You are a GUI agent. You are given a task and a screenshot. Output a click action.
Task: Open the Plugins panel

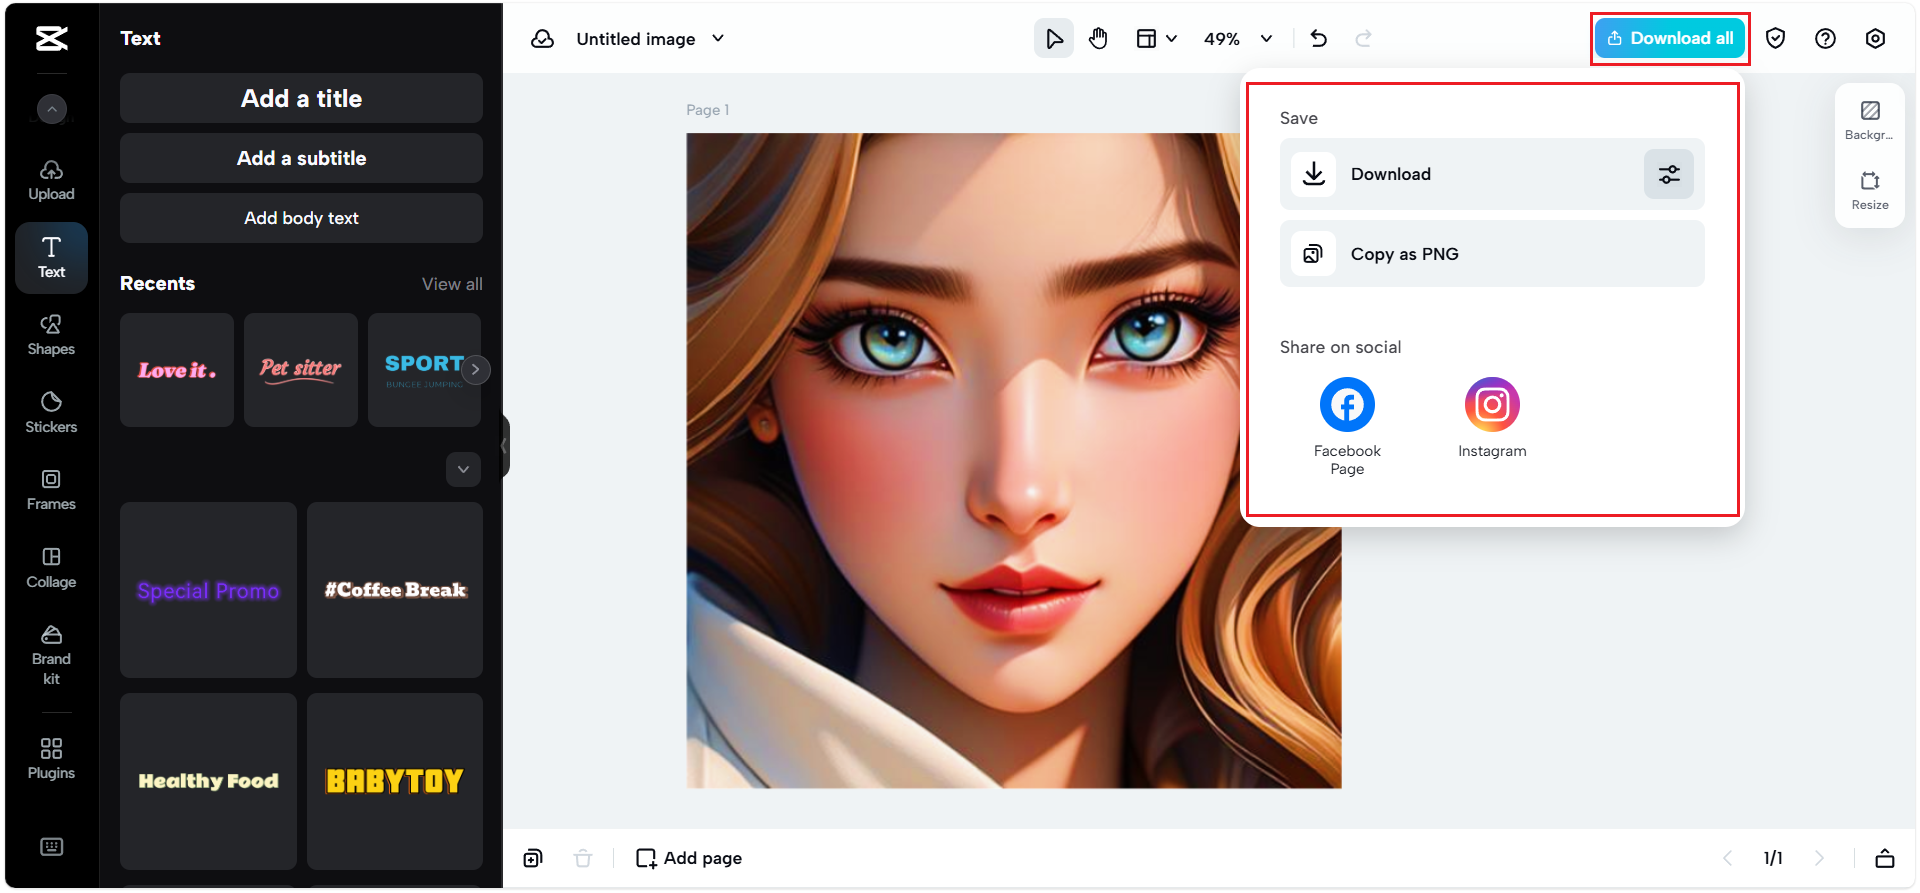tap(52, 759)
